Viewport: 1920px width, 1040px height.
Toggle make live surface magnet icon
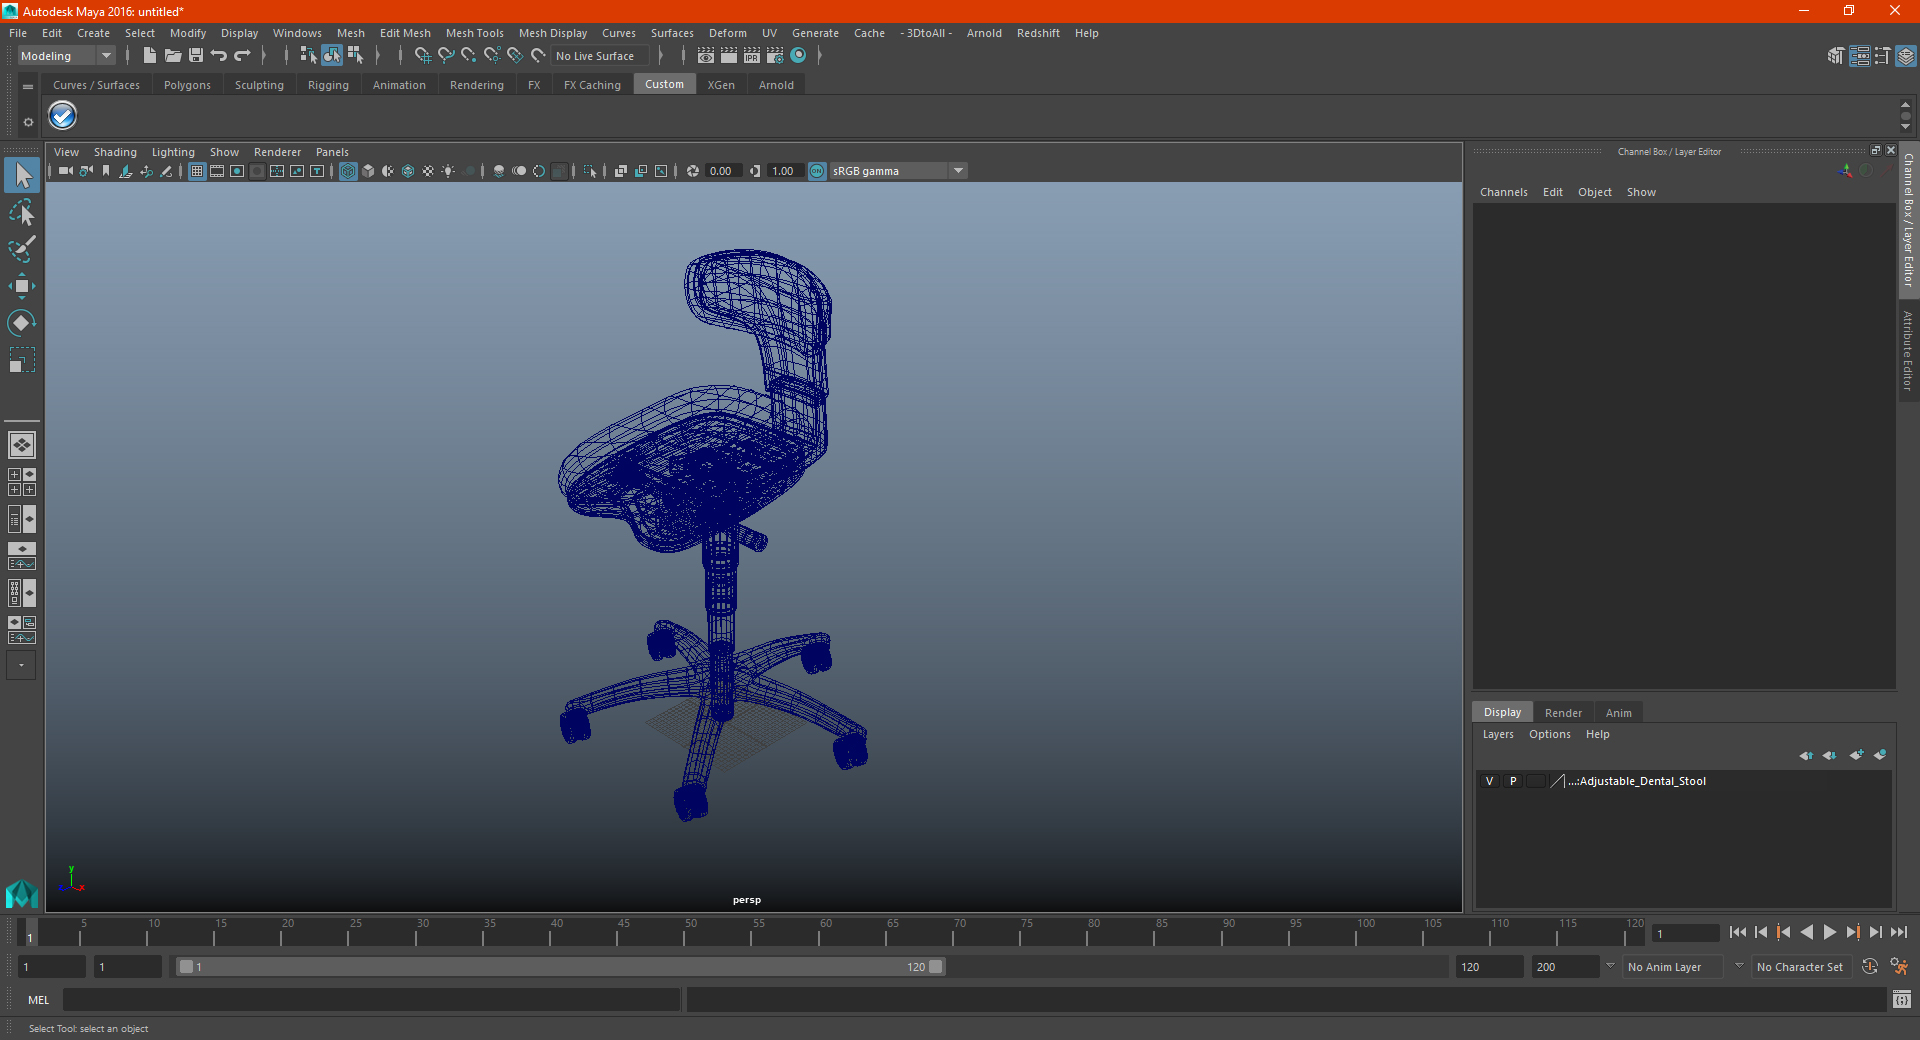(538, 56)
